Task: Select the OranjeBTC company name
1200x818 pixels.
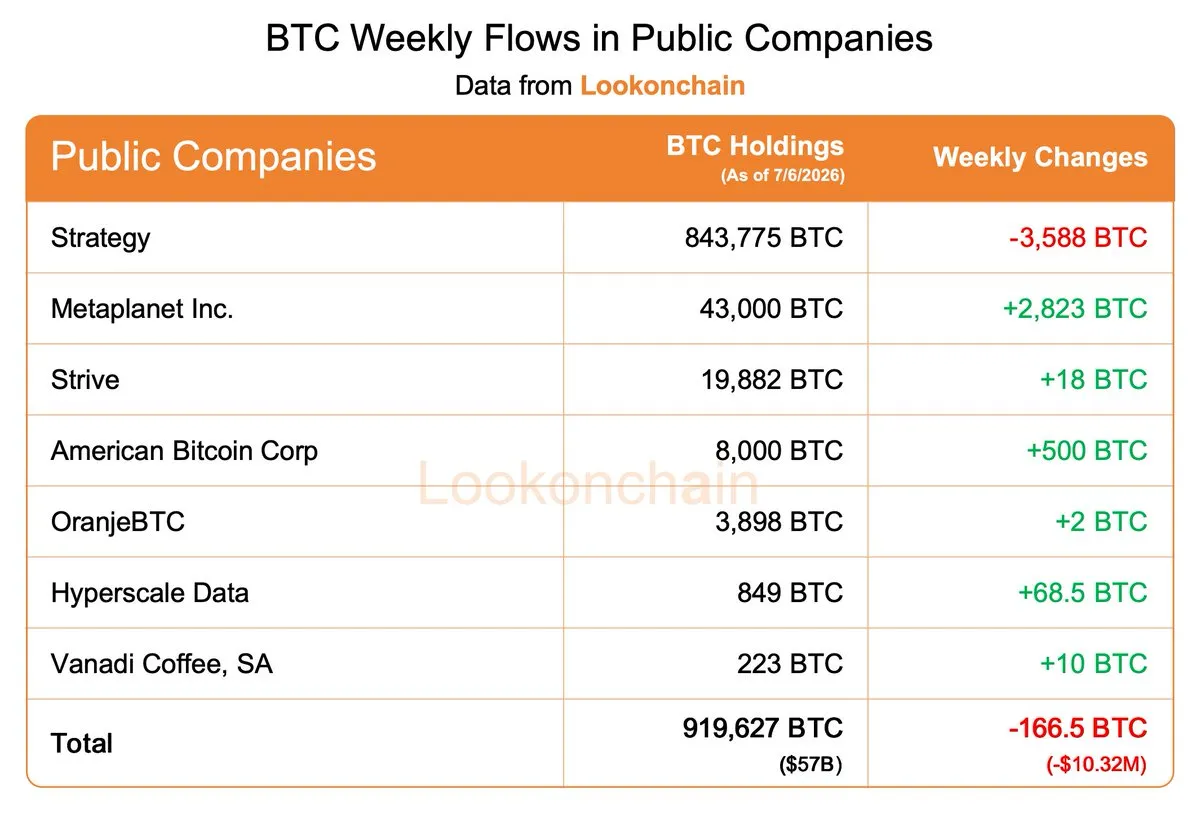Action: [x=118, y=522]
